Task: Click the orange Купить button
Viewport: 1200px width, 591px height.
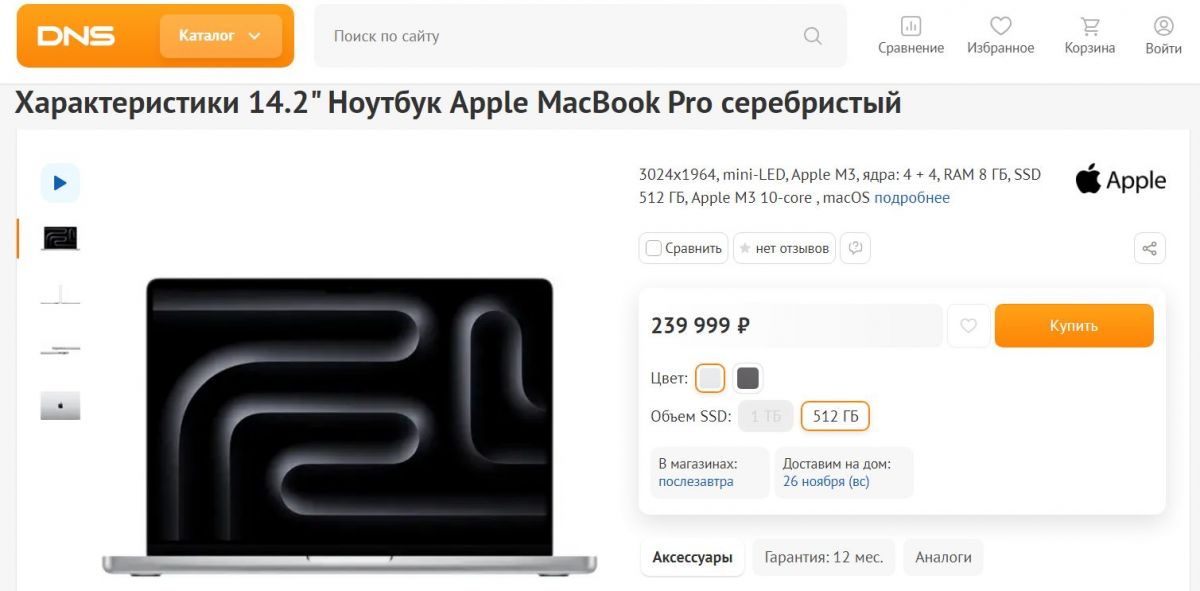Action: [x=1074, y=326]
